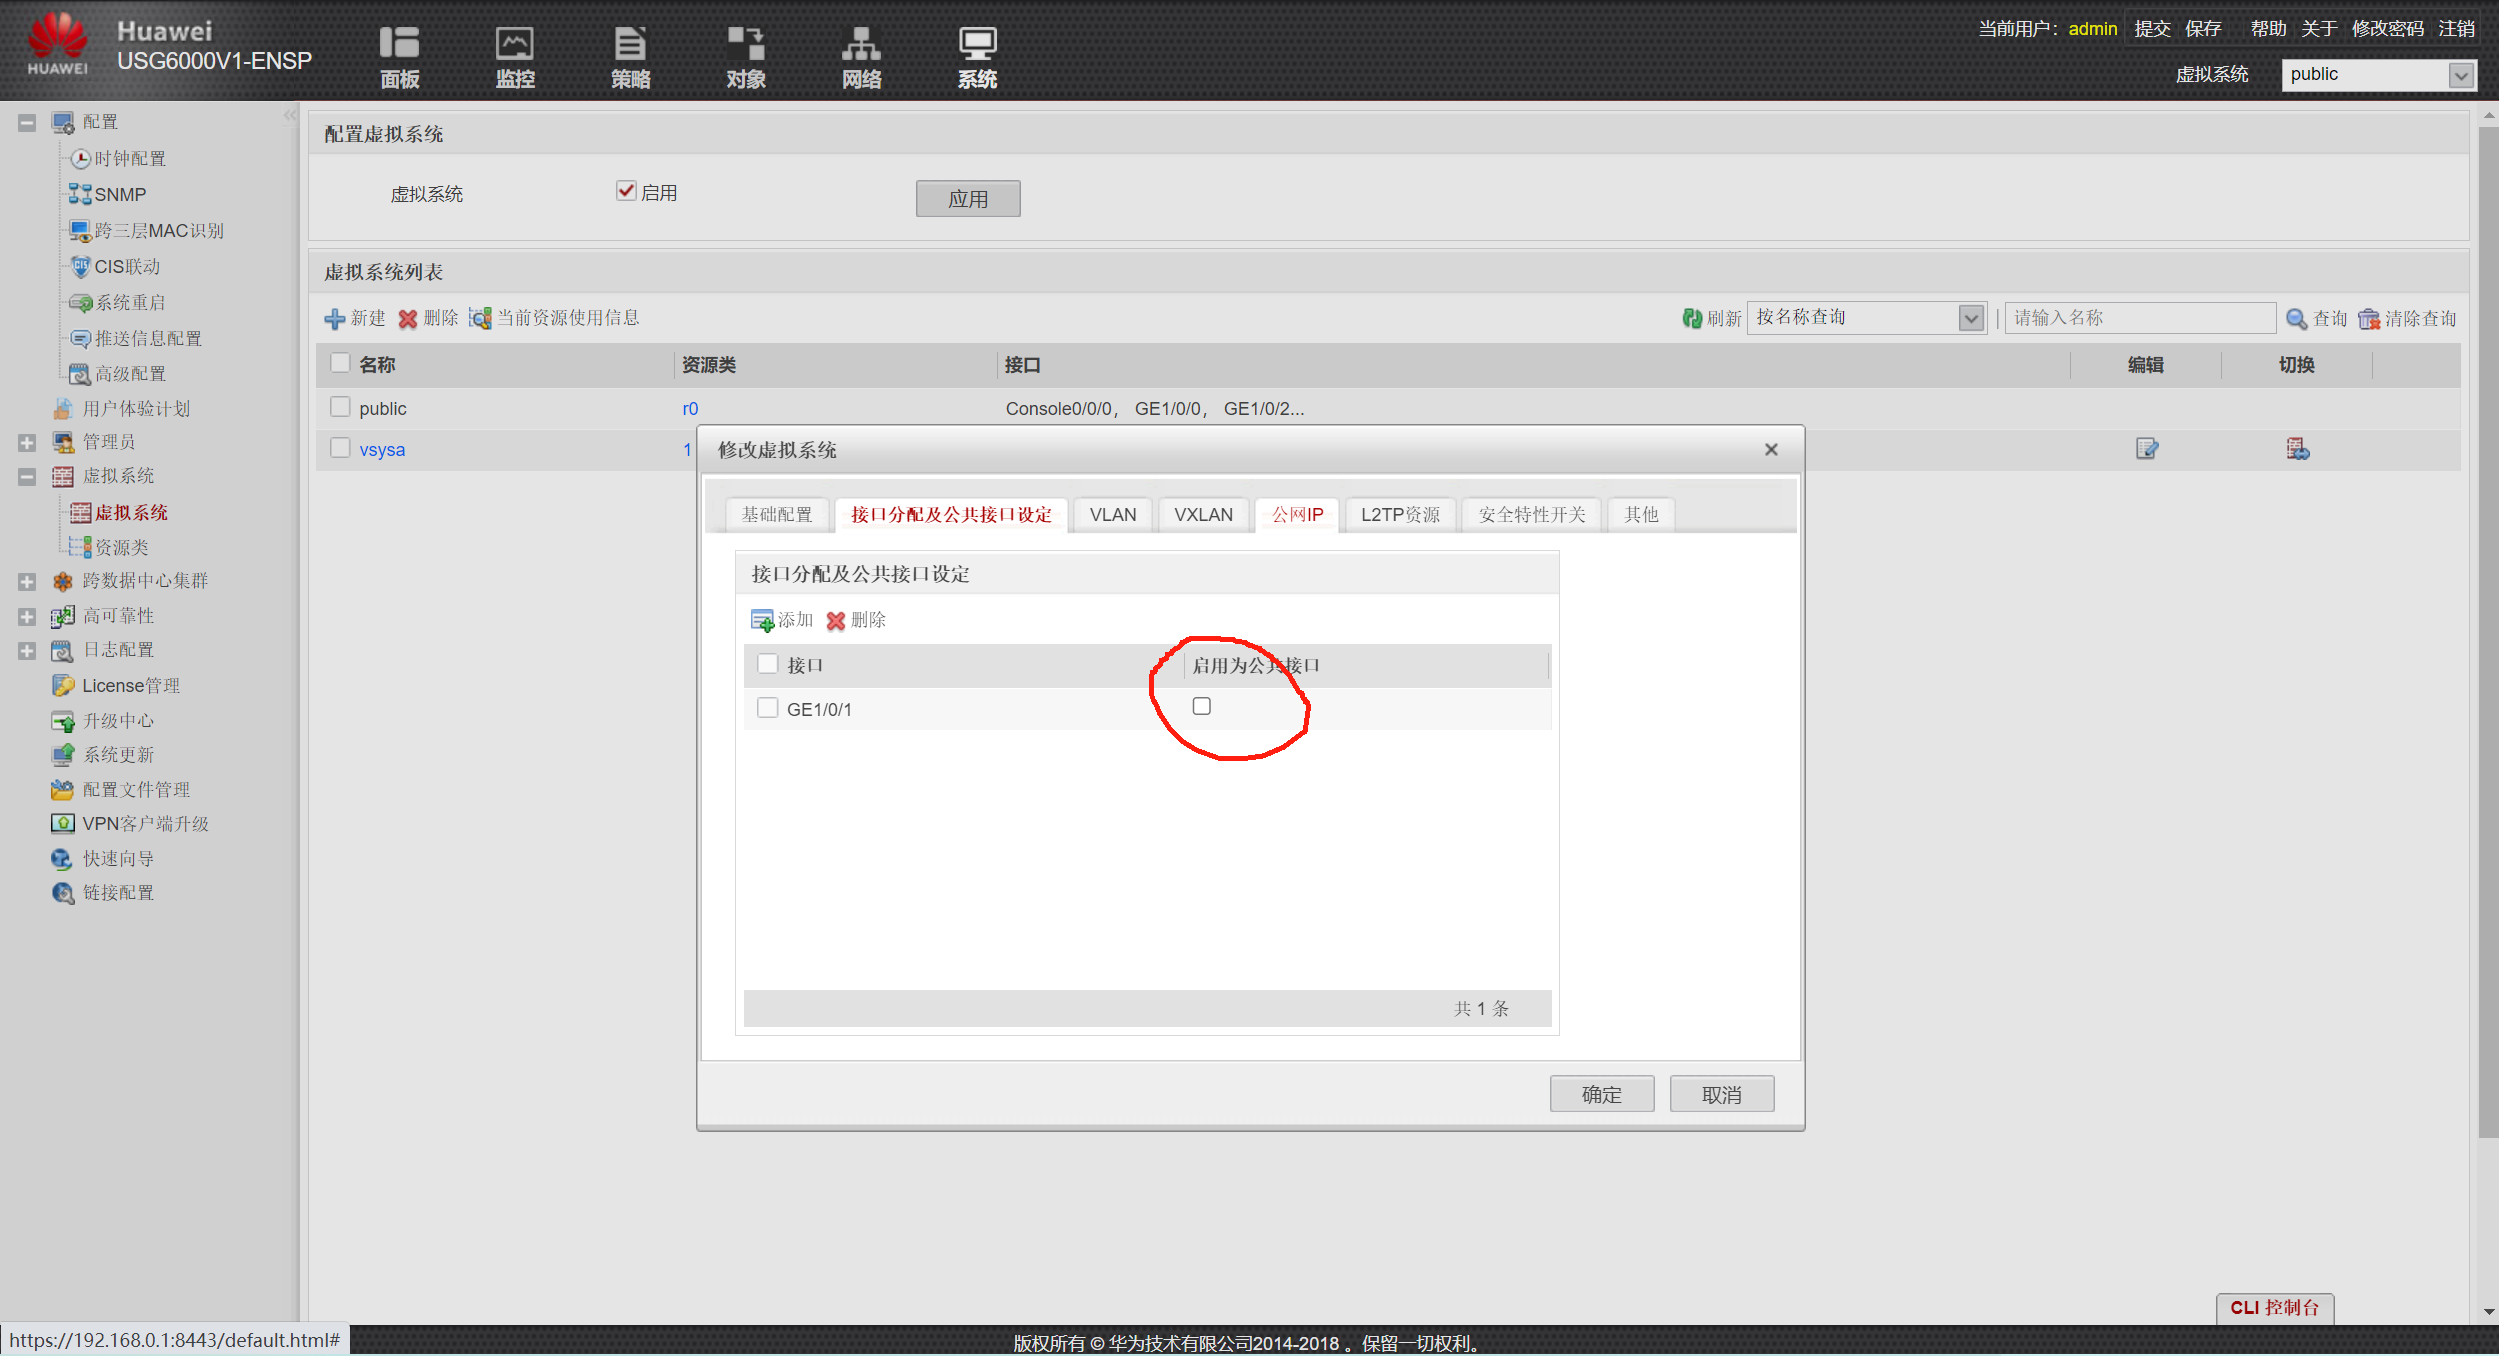The height and width of the screenshot is (1356, 2499).
Task: Click the 确定 button
Action: click(x=1601, y=1094)
